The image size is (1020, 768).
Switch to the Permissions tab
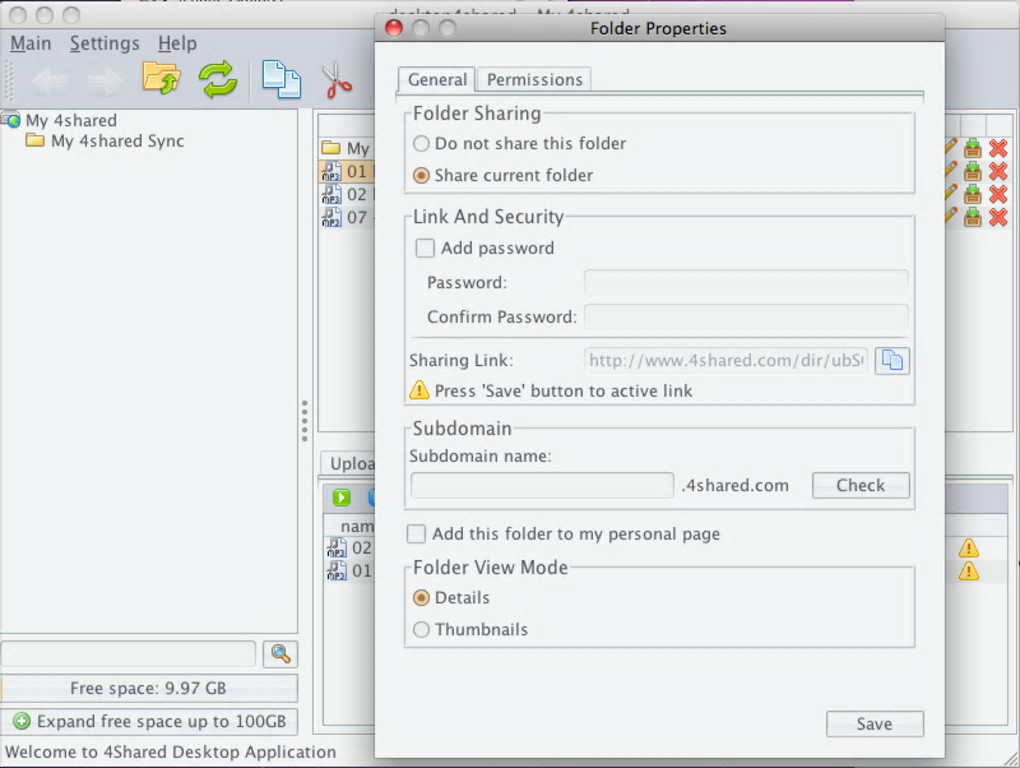[535, 80]
